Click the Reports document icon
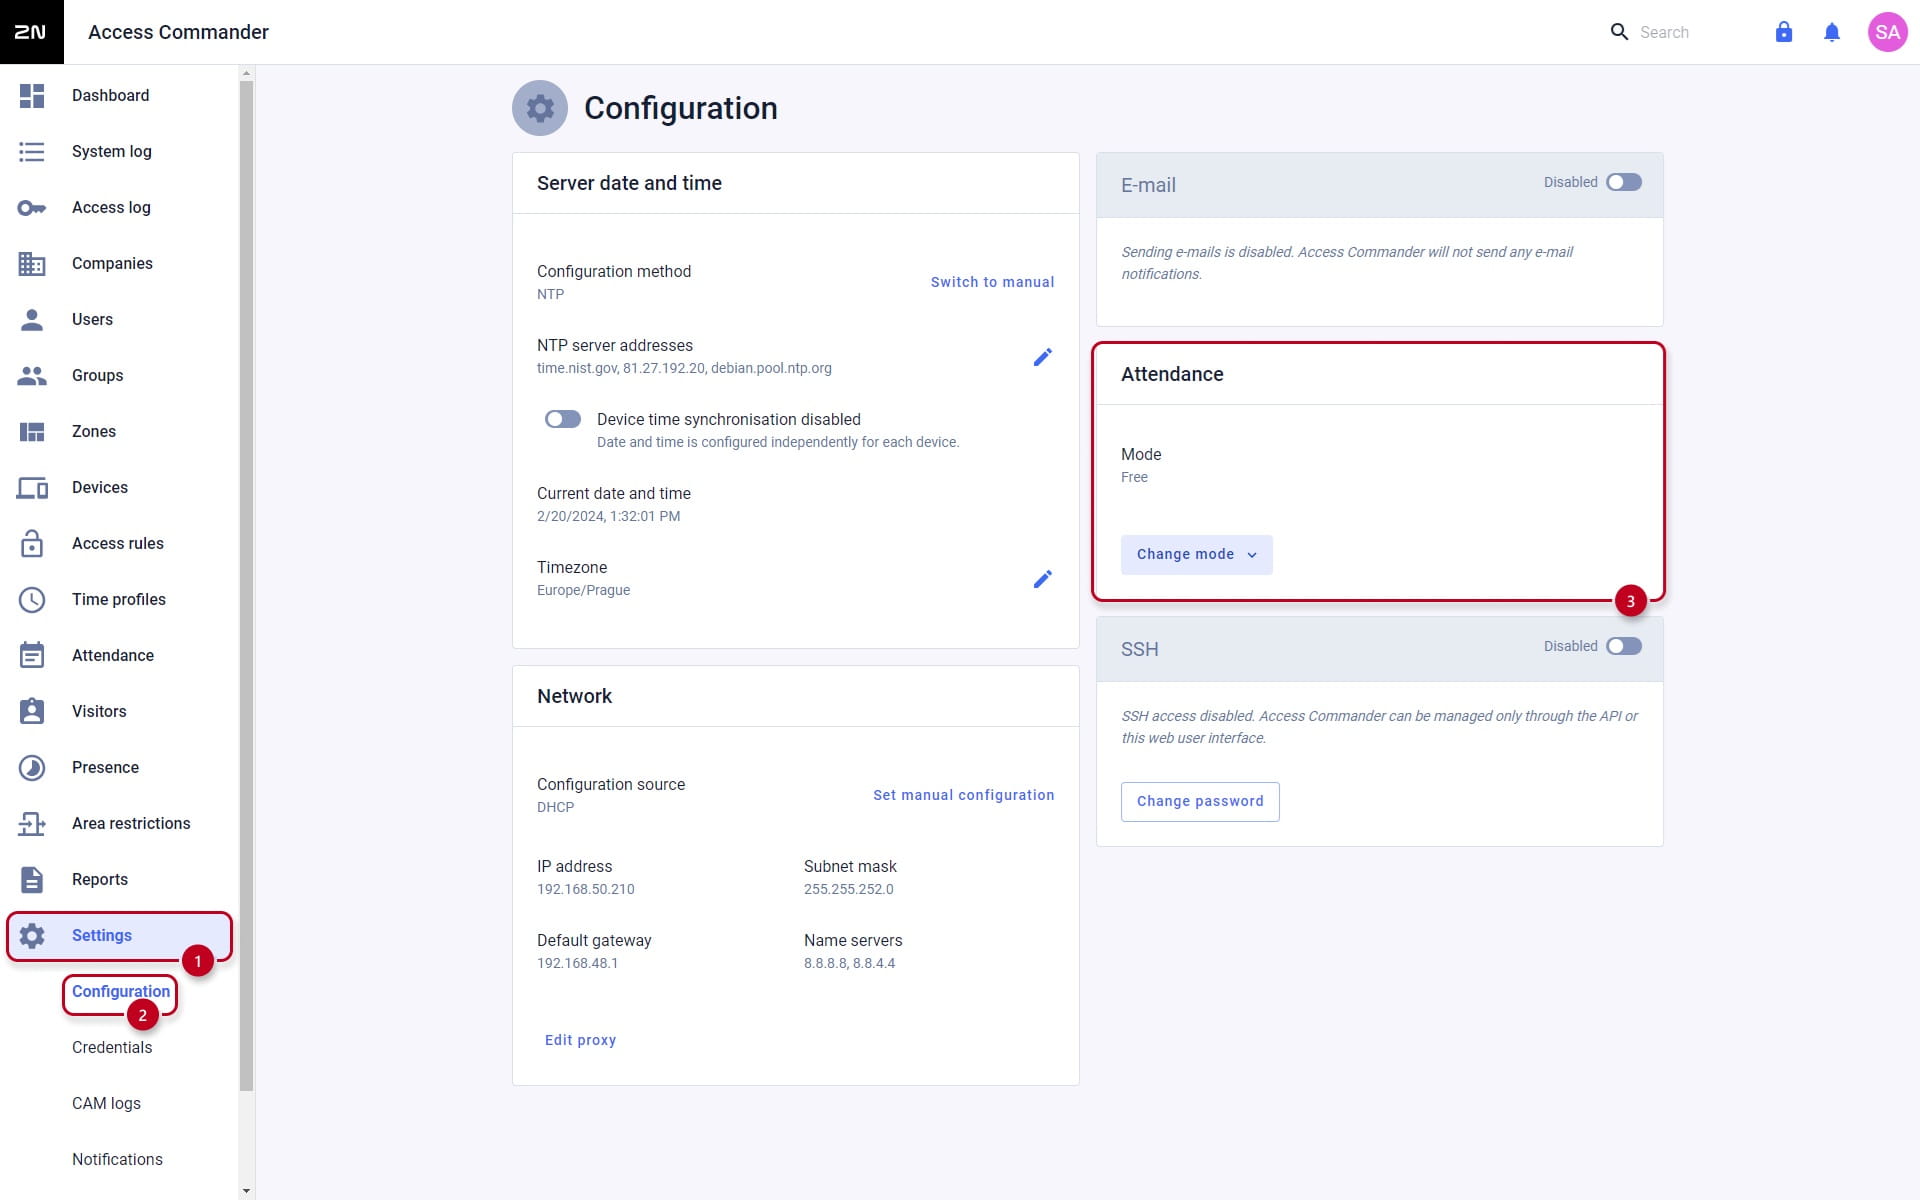Viewport: 1920px width, 1200px height. point(32,880)
